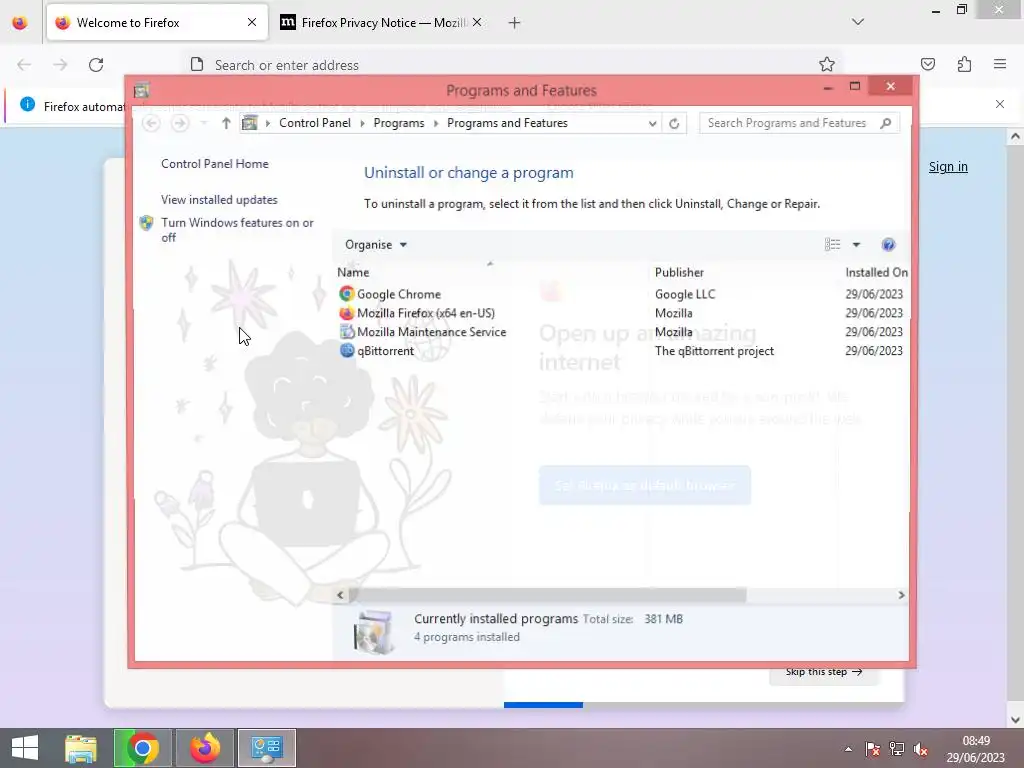This screenshot has width=1024, height=768.
Task: Open the Windows Start button
Action: [25, 748]
